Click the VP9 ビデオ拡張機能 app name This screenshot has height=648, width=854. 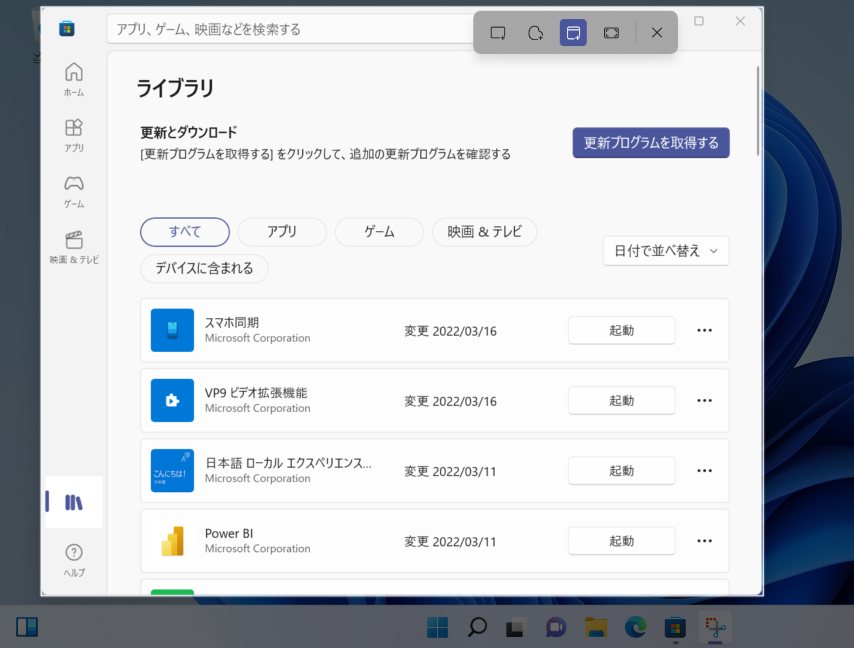click(x=256, y=393)
